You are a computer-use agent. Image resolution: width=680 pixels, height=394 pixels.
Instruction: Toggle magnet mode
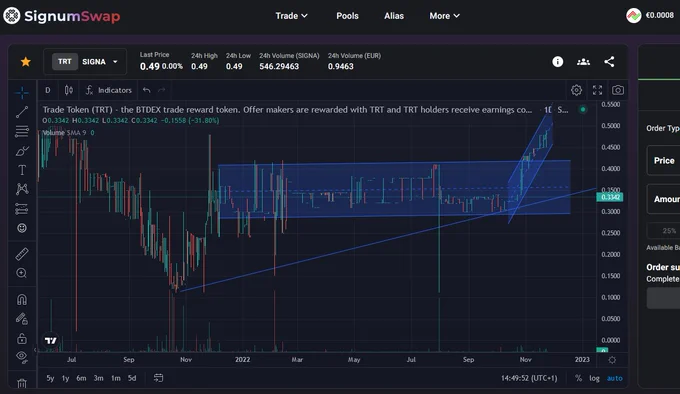[22, 300]
